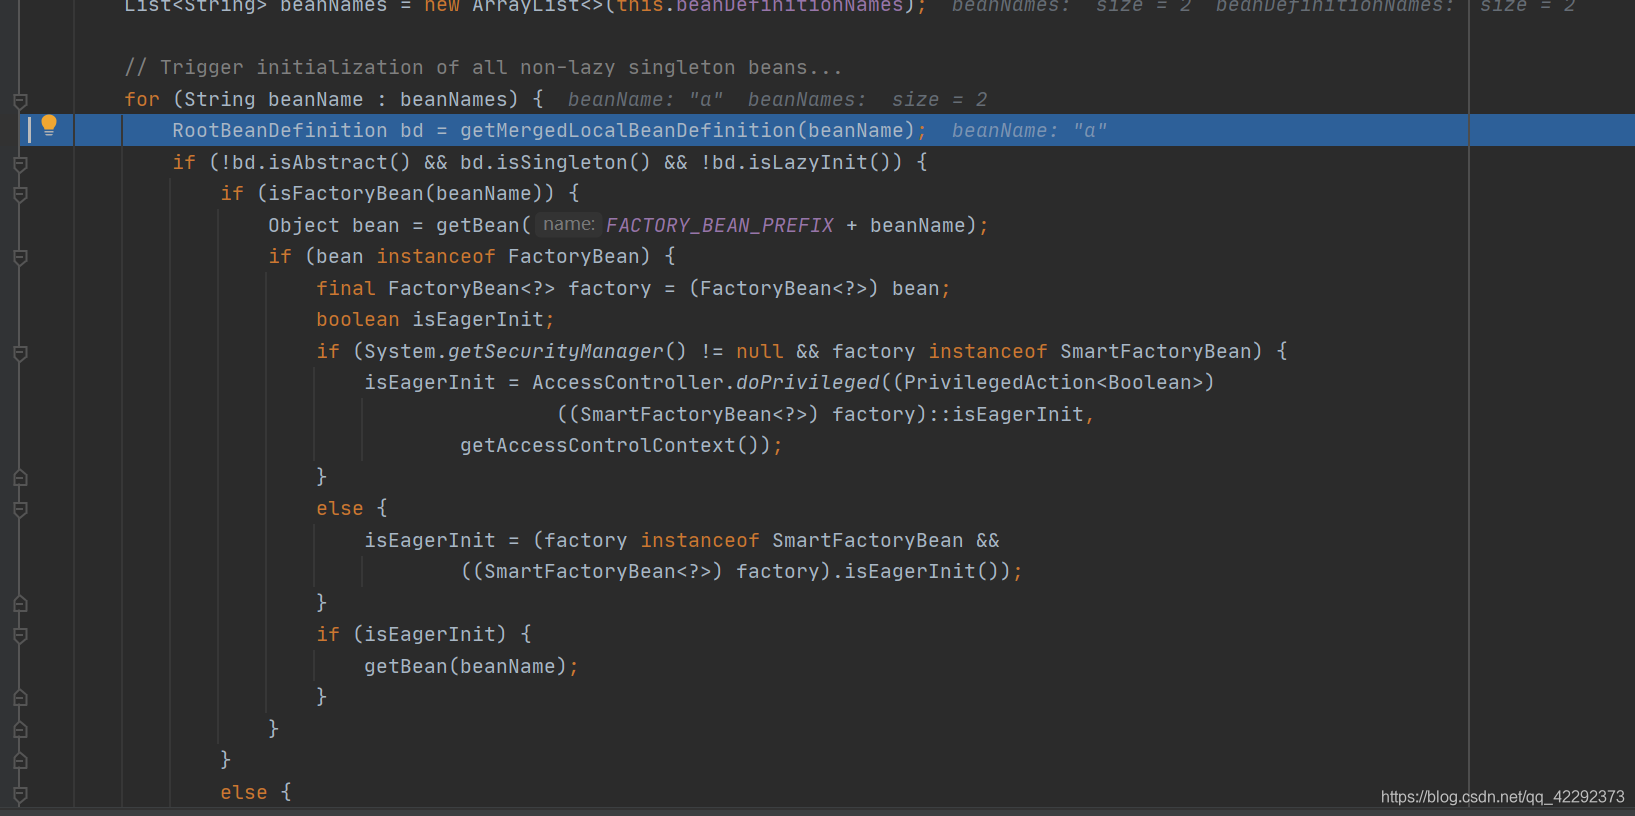Click doPrivileged method call
Viewport: 1635px width, 816px height.
[x=808, y=383]
